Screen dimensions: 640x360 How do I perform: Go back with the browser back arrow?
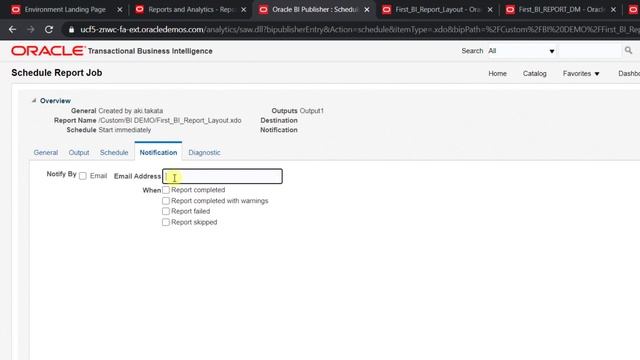12,29
